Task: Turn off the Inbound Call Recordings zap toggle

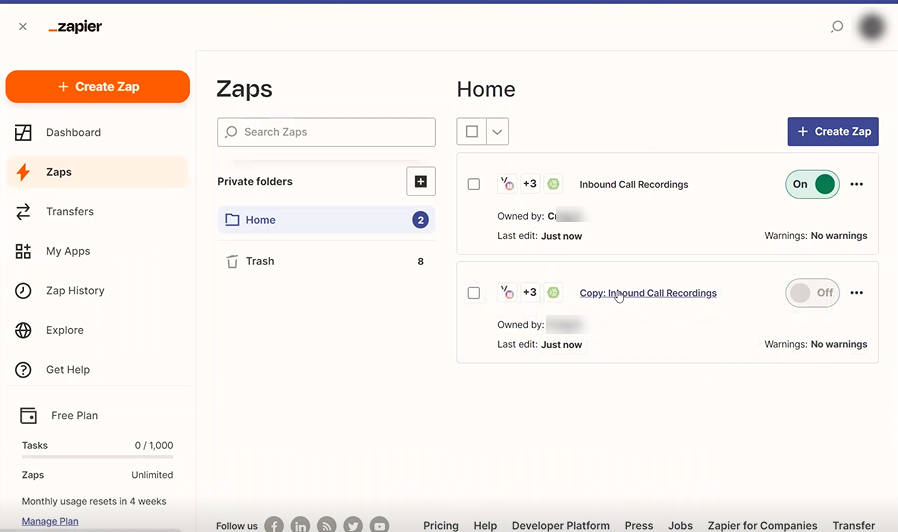Action: pyautogui.click(x=812, y=184)
